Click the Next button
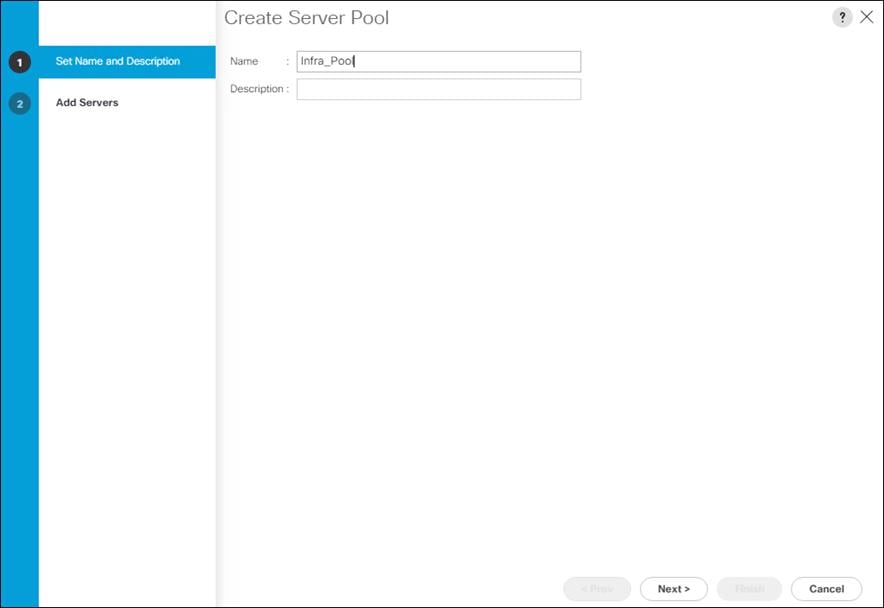Viewport: 884px width, 608px height. [673, 589]
